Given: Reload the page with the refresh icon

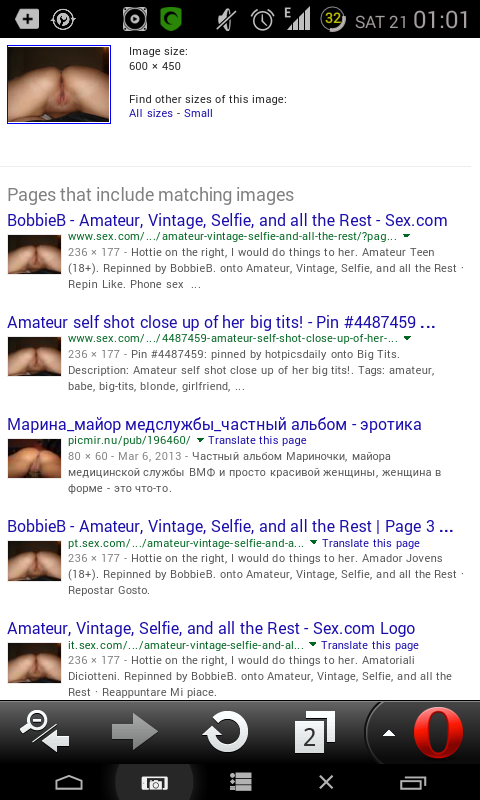Looking at the screenshot, I should click(225, 733).
